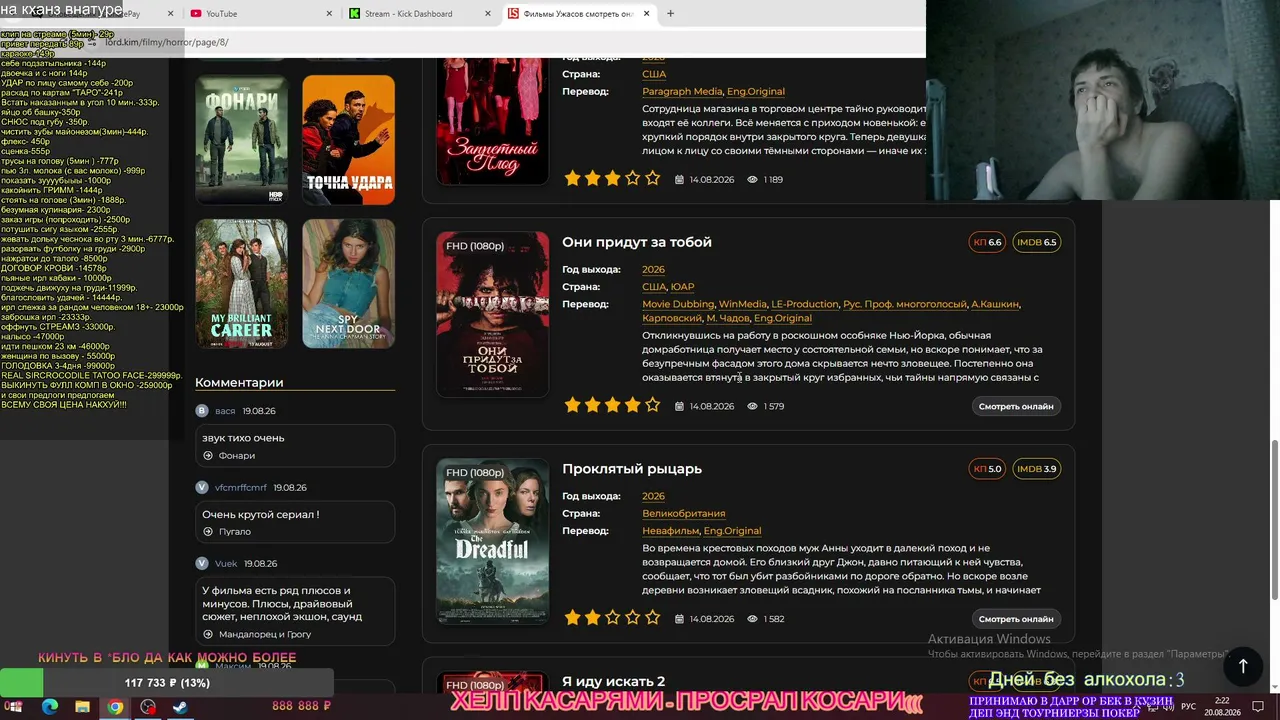Open the Они придут за тобой poster

pyautogui.click(x=492, y=314)
